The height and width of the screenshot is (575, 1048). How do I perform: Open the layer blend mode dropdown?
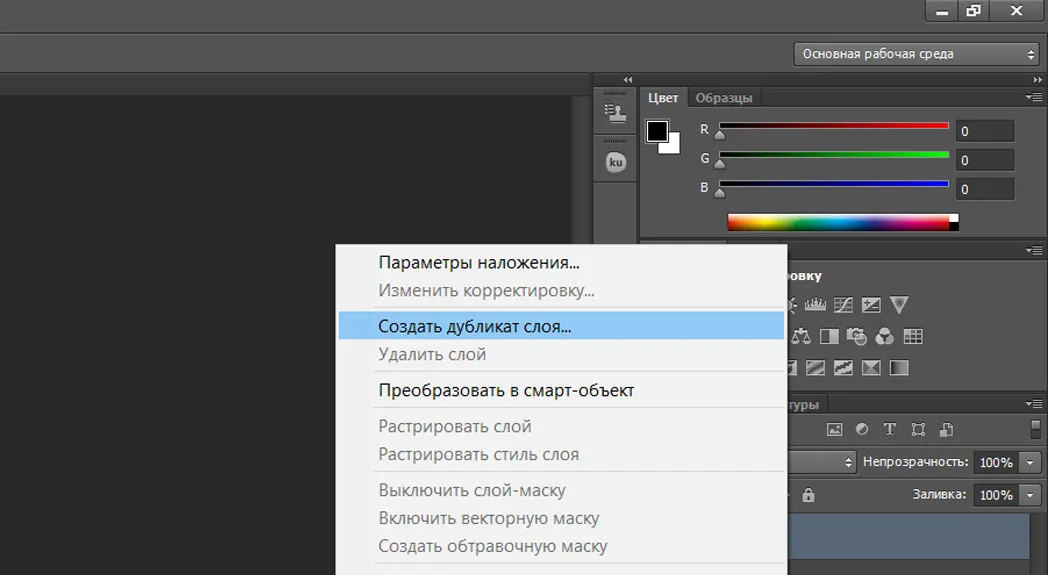point(821,462)
